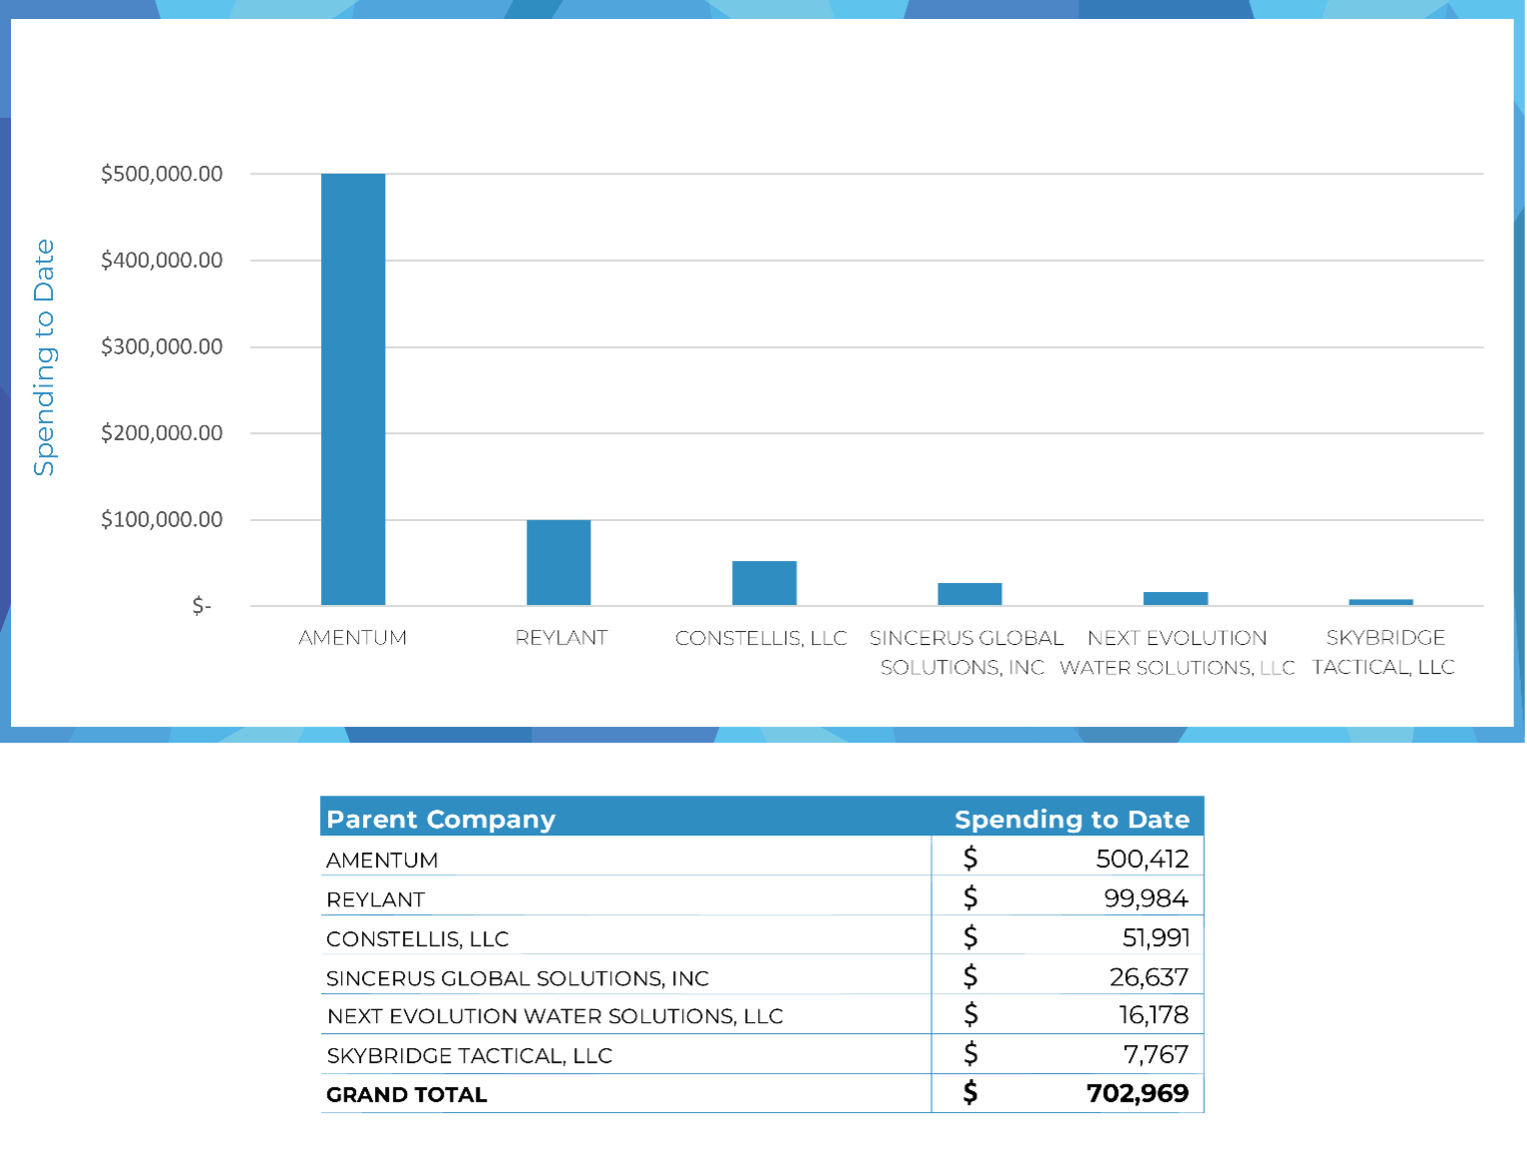
Task: Click the 500,412 spending value
Action: point(1142,859)
